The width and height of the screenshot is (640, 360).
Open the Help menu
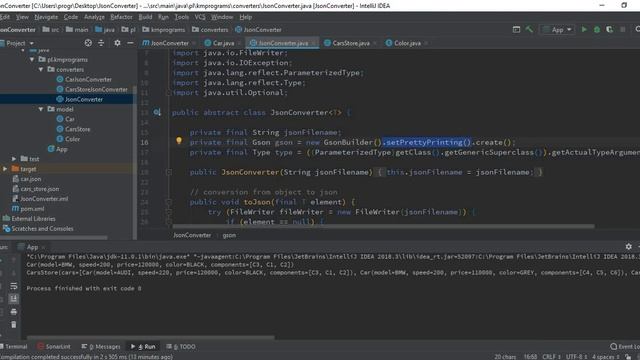[246, 17]
